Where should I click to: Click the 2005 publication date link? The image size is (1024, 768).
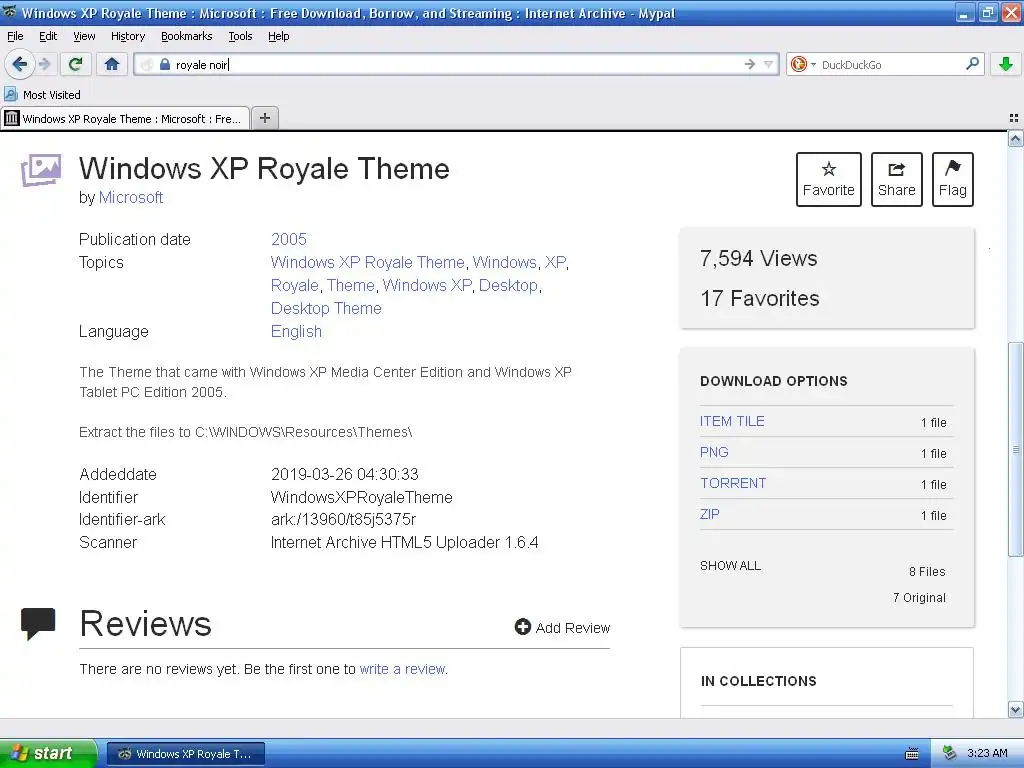(x=289, y=239)
